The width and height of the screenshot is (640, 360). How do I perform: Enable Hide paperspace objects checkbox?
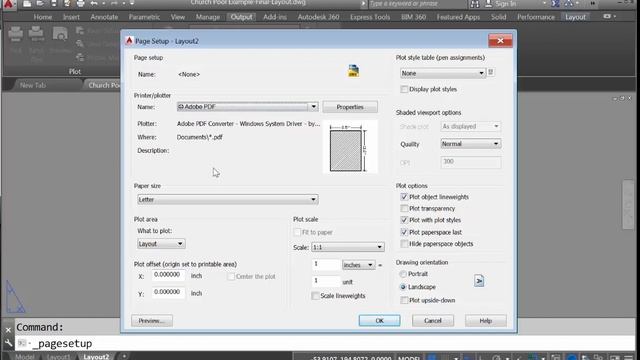[404, 244]
